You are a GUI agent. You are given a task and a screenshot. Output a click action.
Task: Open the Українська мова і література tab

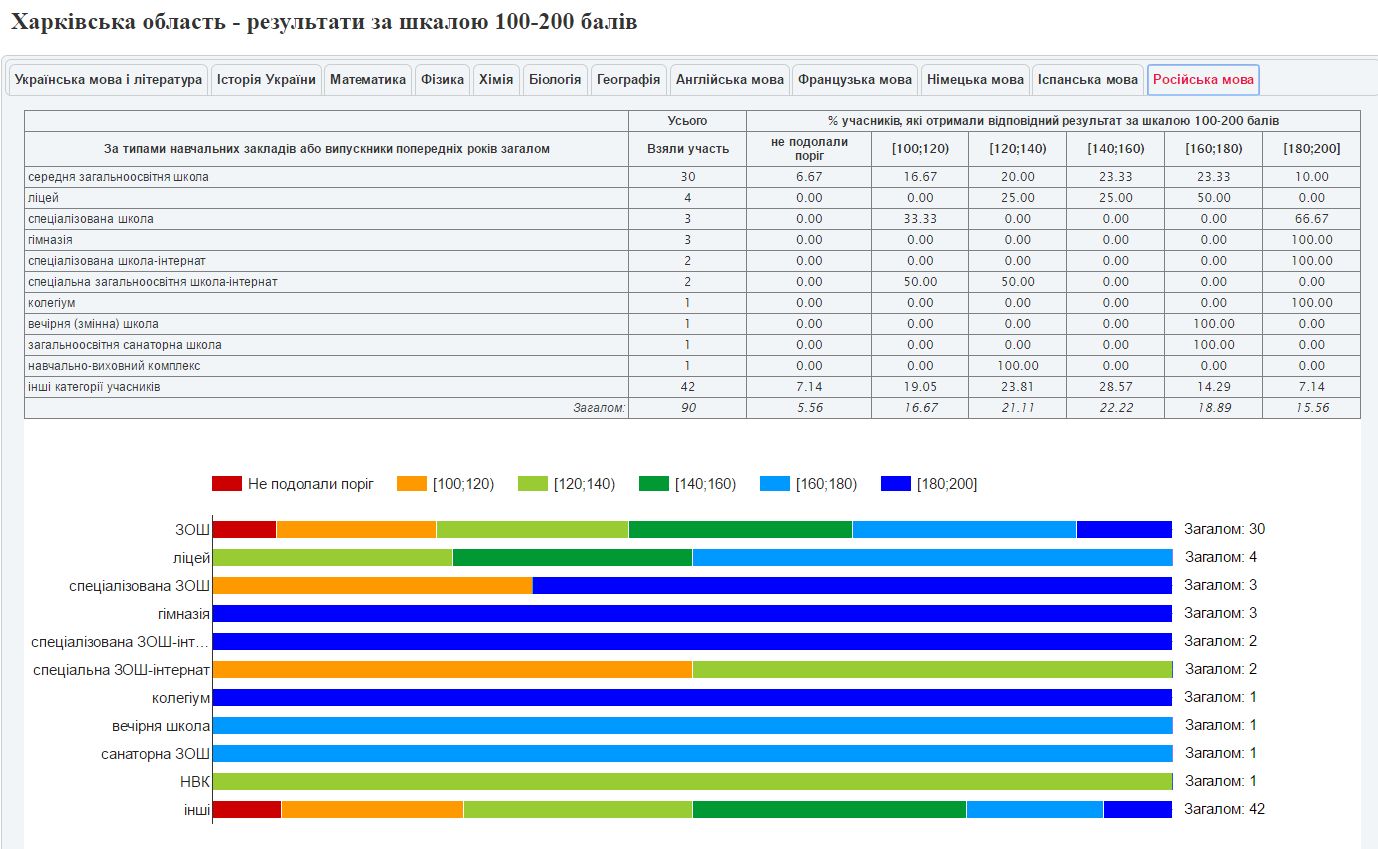pos(108,80)
